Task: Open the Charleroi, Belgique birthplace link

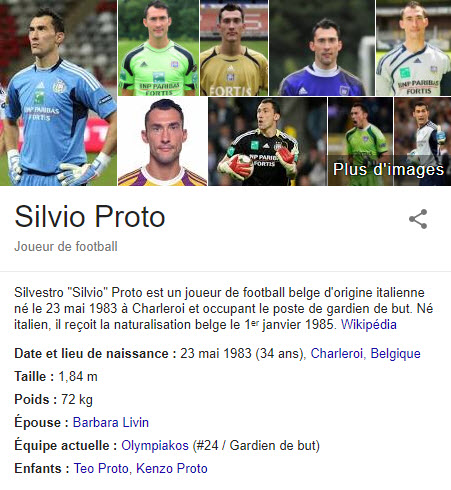Action: click(x=365, y=353)
